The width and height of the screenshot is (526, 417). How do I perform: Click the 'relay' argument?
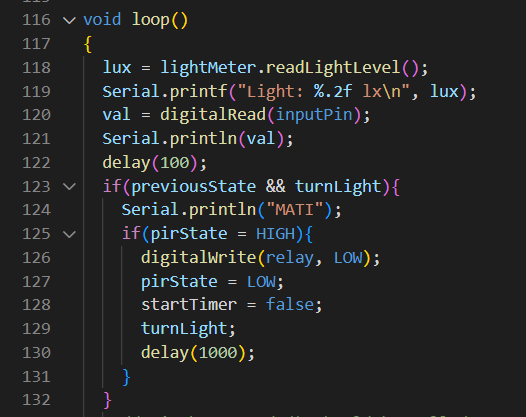[x=290, y=258]
